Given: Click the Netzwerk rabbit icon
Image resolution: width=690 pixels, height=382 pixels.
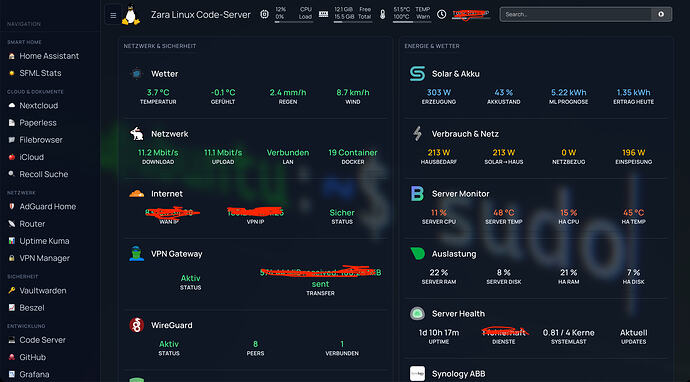Looking at the screenshot, I should tap(137, 134).
